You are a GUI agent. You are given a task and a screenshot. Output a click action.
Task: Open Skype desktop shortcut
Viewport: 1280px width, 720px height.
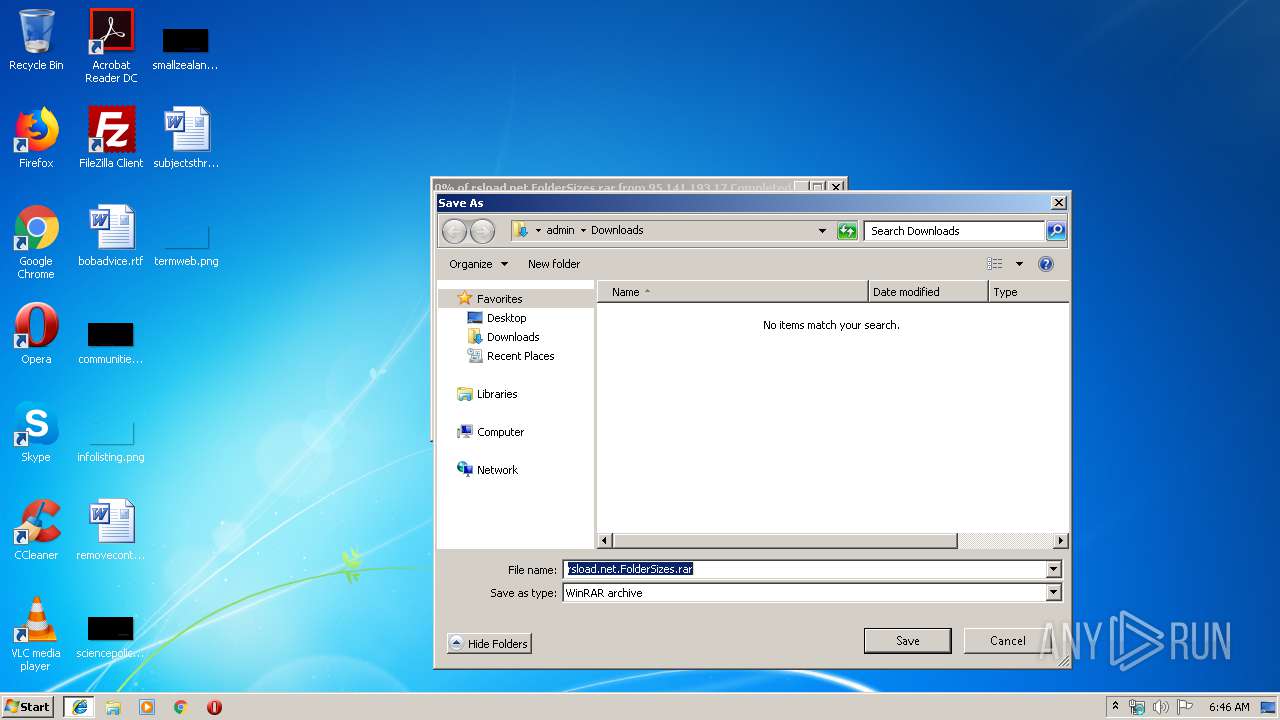coord(36,432)
